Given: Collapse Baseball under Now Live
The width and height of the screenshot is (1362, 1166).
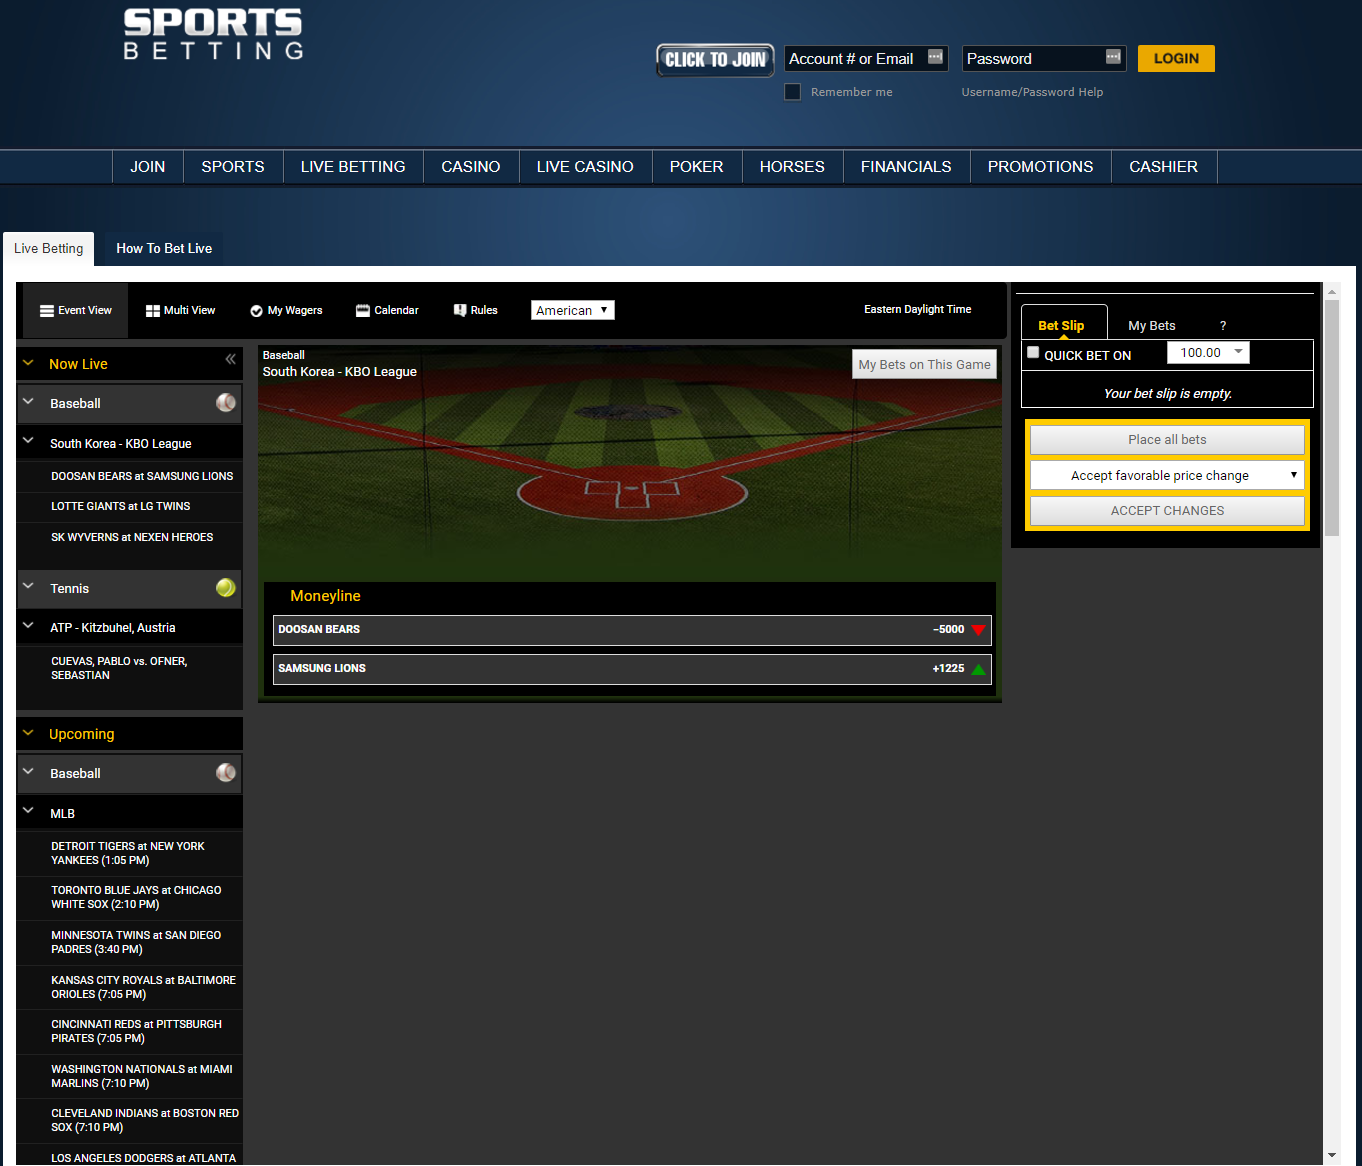Looking at the screenshot, I should [x=28, y=401].
